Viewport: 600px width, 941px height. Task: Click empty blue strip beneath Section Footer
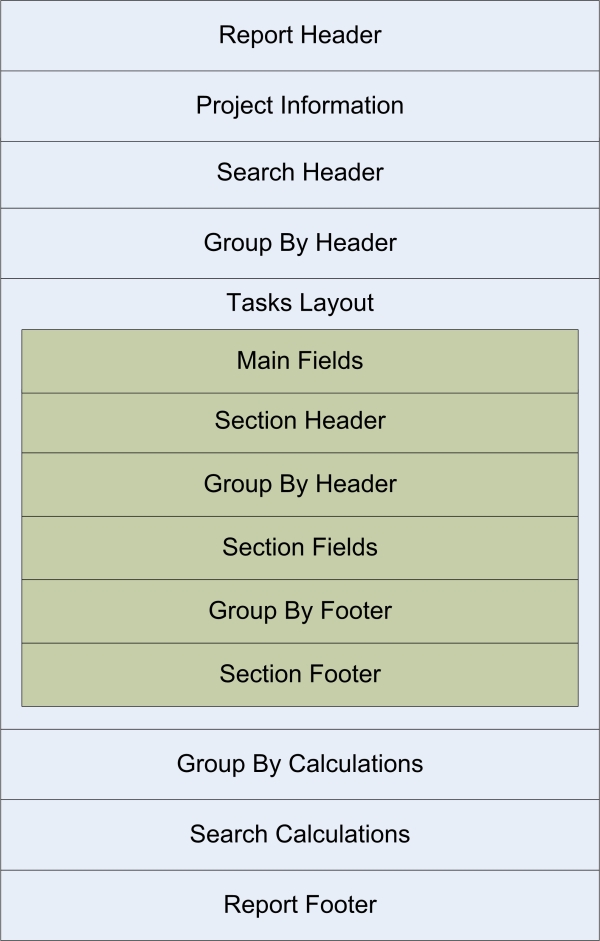coord(300,718)
